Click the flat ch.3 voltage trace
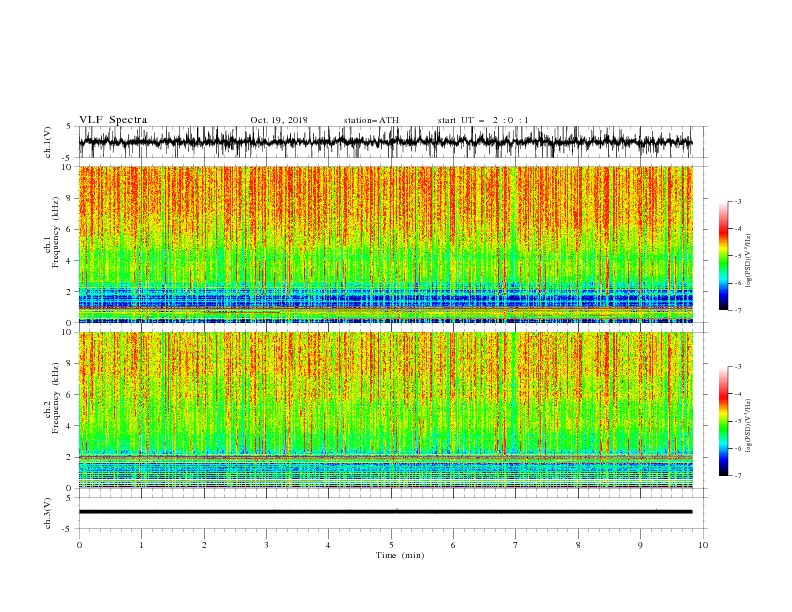 pos(385,512)
